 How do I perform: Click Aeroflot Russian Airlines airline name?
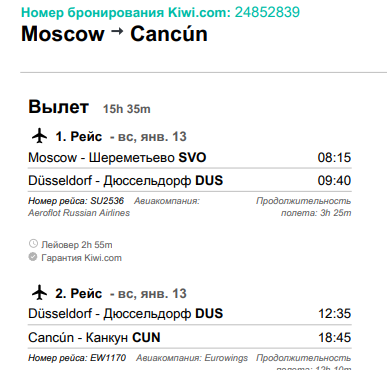[x=79, y=213]
